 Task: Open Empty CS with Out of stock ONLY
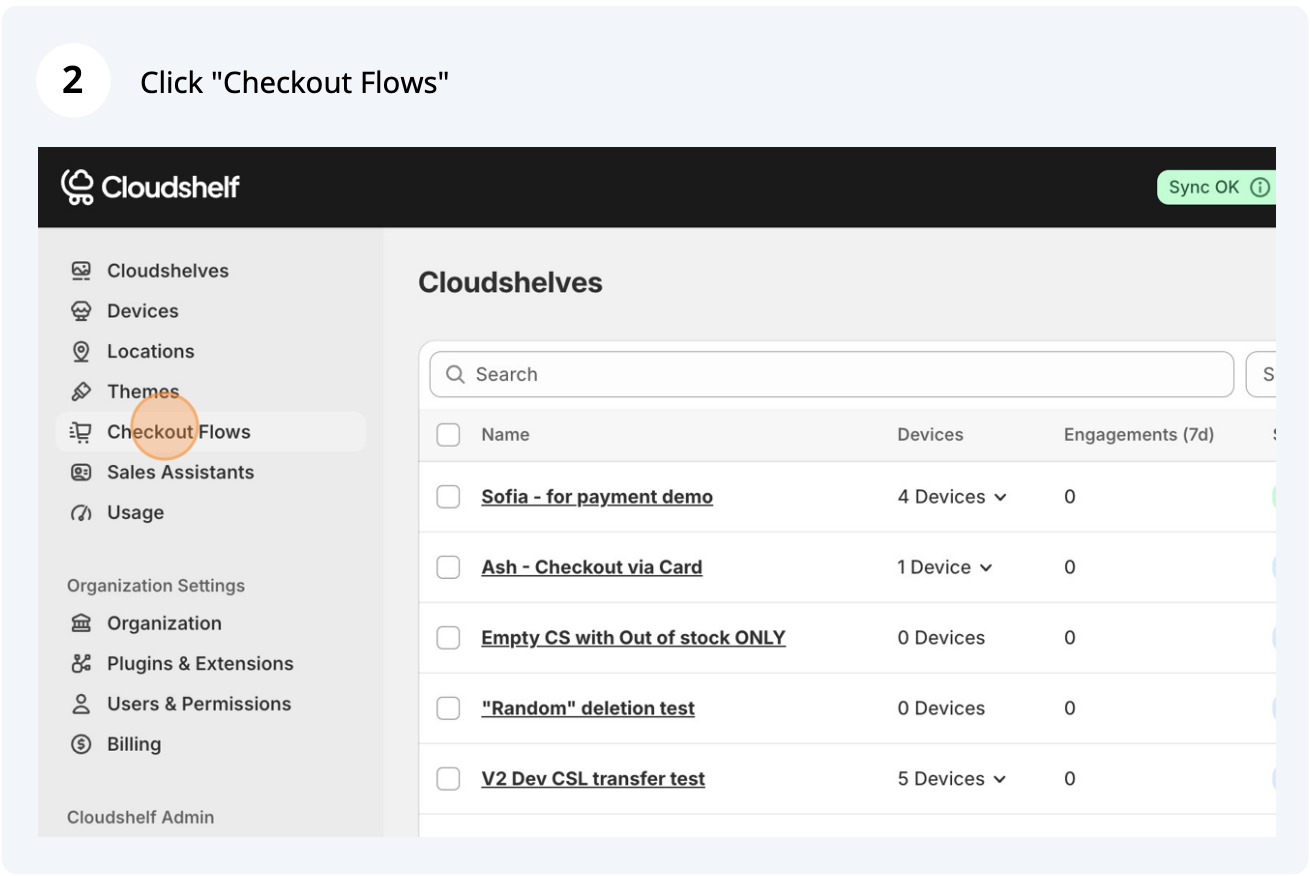[633, 638]
